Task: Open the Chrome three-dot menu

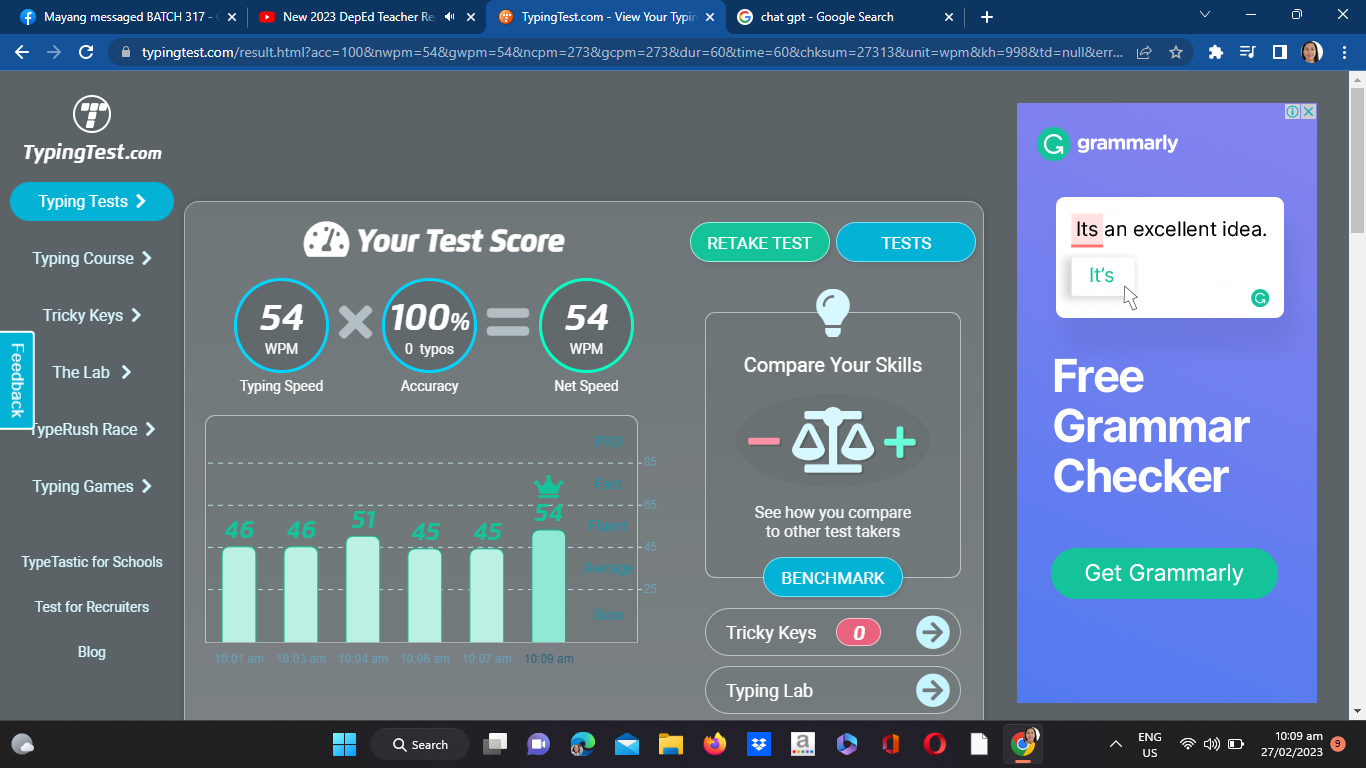Action: pos(1344,52)
